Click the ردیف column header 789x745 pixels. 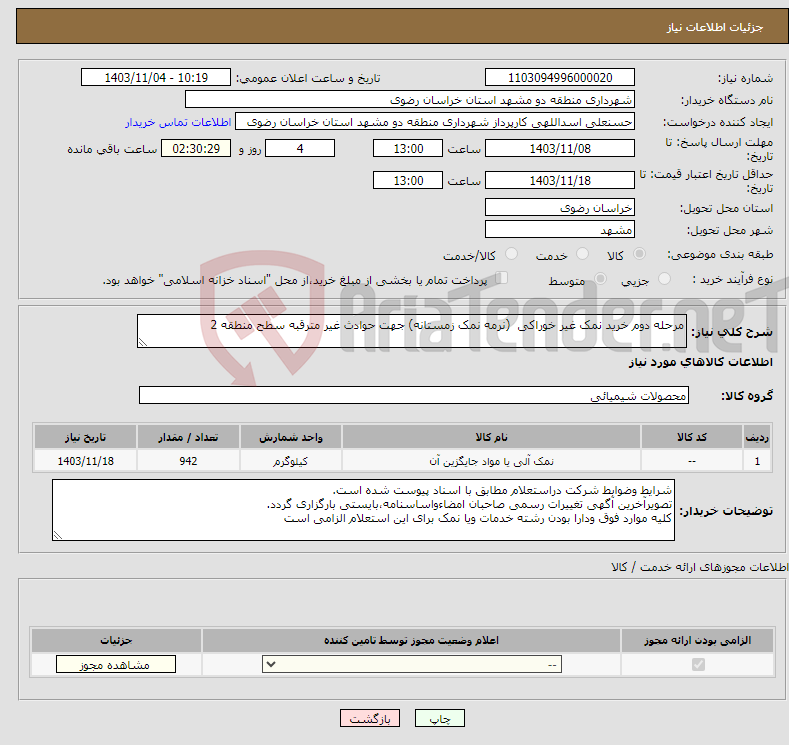point(757,437)
